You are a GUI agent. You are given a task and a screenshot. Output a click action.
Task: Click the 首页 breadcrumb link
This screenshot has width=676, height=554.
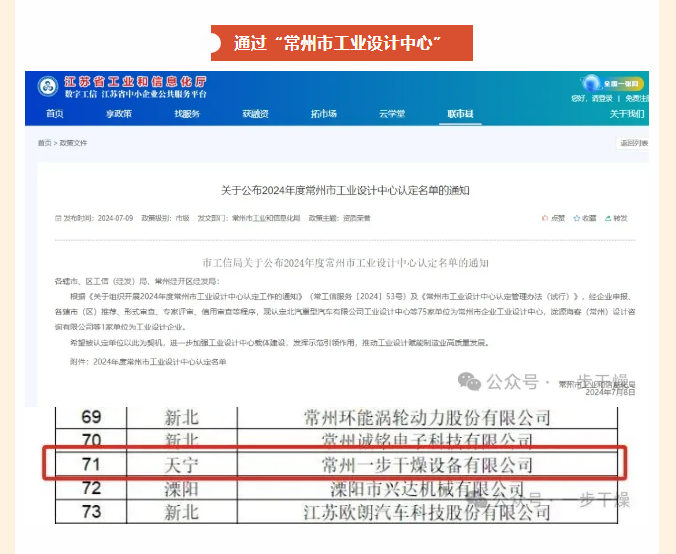click(x=45, y=144)
